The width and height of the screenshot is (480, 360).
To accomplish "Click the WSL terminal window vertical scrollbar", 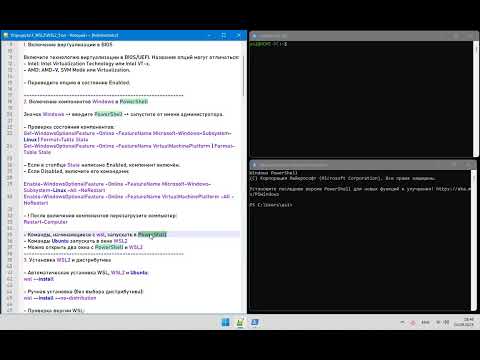I will (x=476, y=99).
